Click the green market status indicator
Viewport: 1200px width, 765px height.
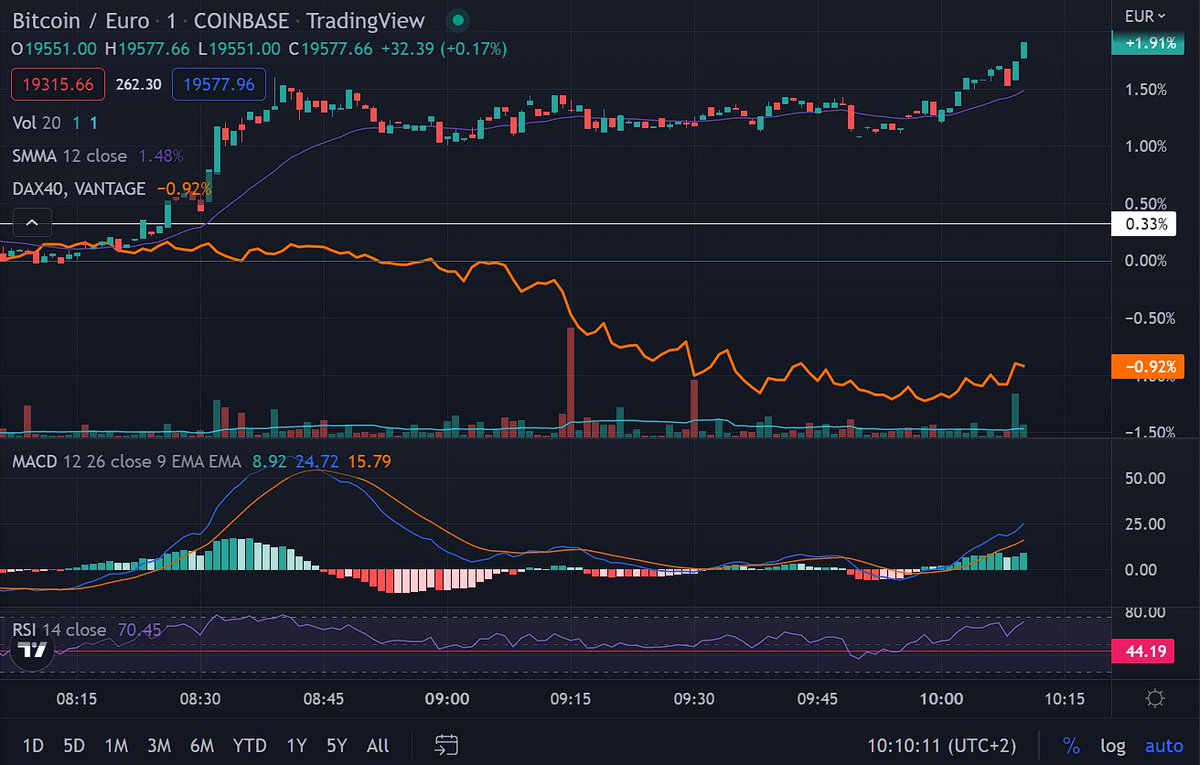click(x=457, y=21)
